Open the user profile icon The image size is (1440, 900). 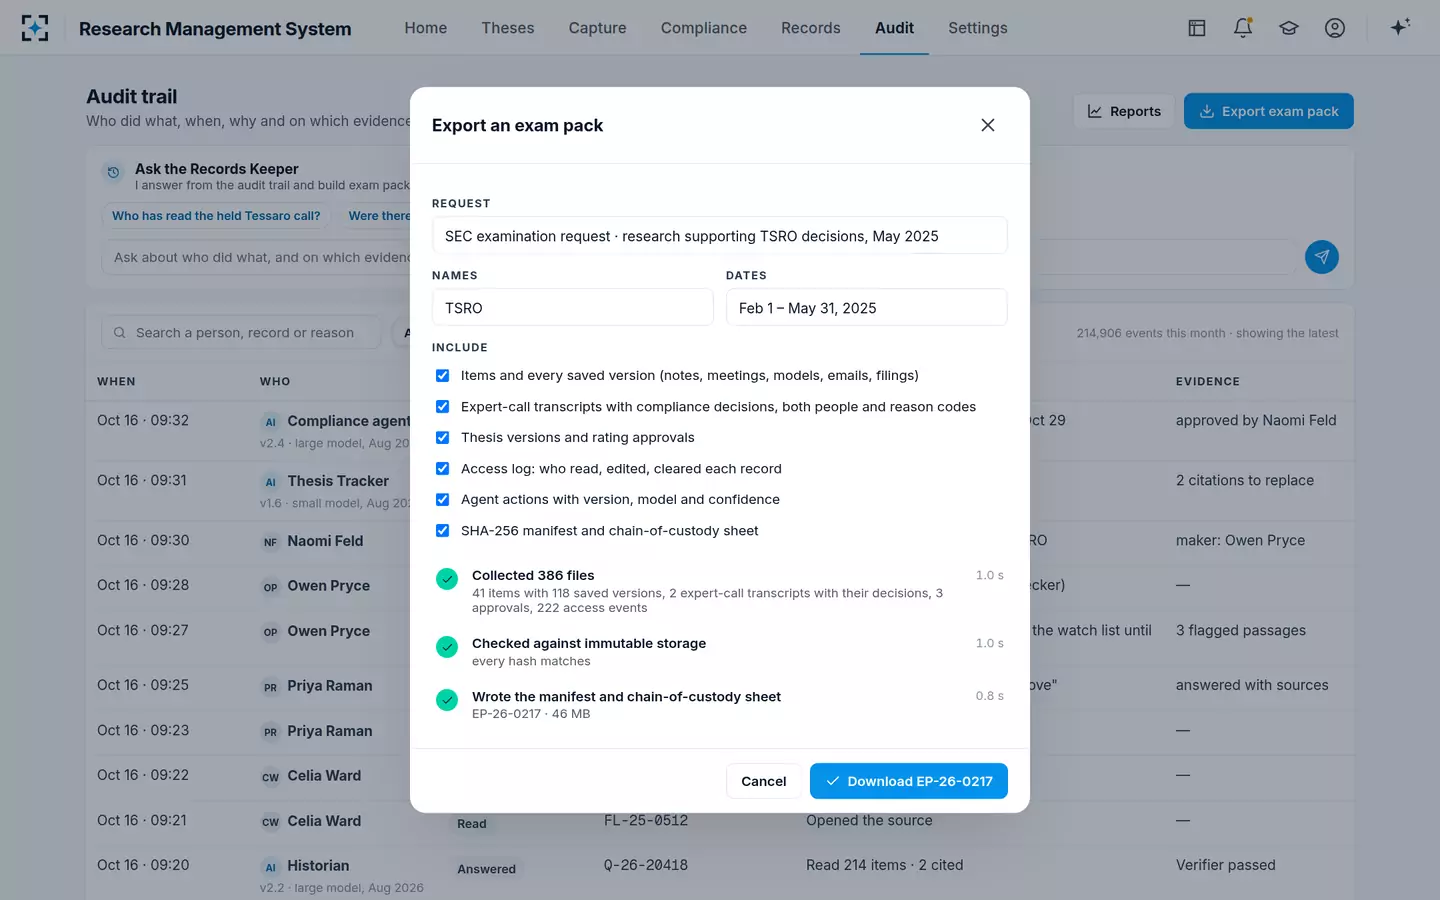[x=1335, y=28]
